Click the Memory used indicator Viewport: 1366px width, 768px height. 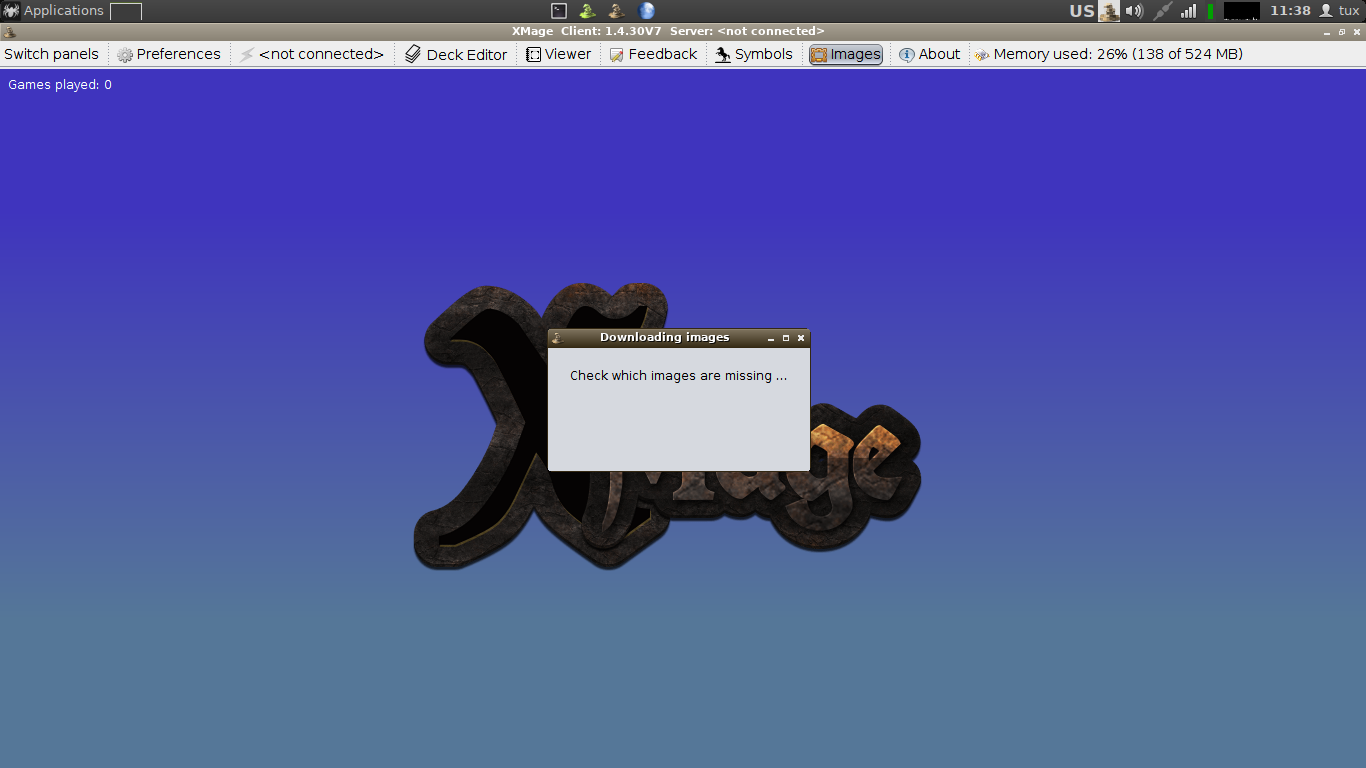1109,54
